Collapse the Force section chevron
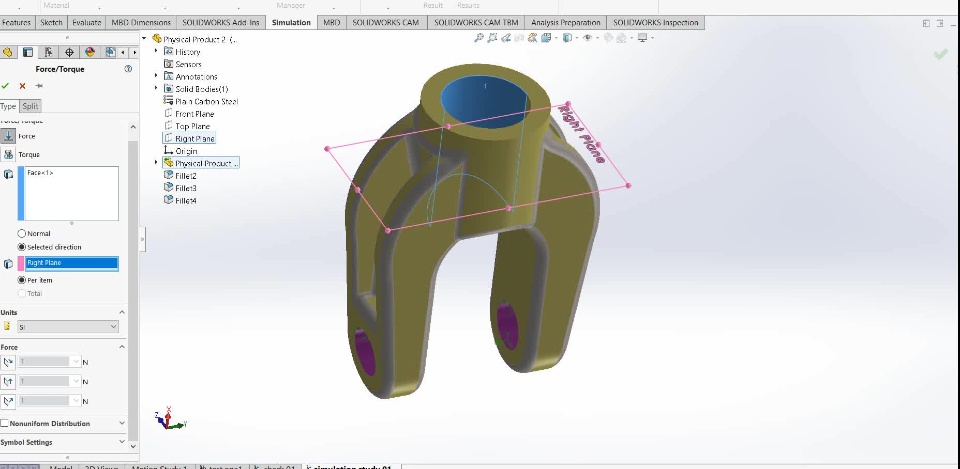This screenshot has width=960, height=469. 122,347
